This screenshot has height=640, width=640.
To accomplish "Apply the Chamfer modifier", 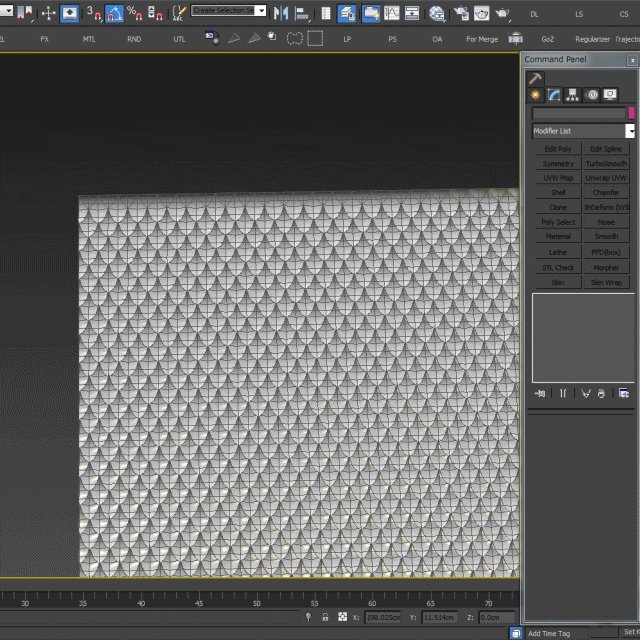I will point(606,193).
